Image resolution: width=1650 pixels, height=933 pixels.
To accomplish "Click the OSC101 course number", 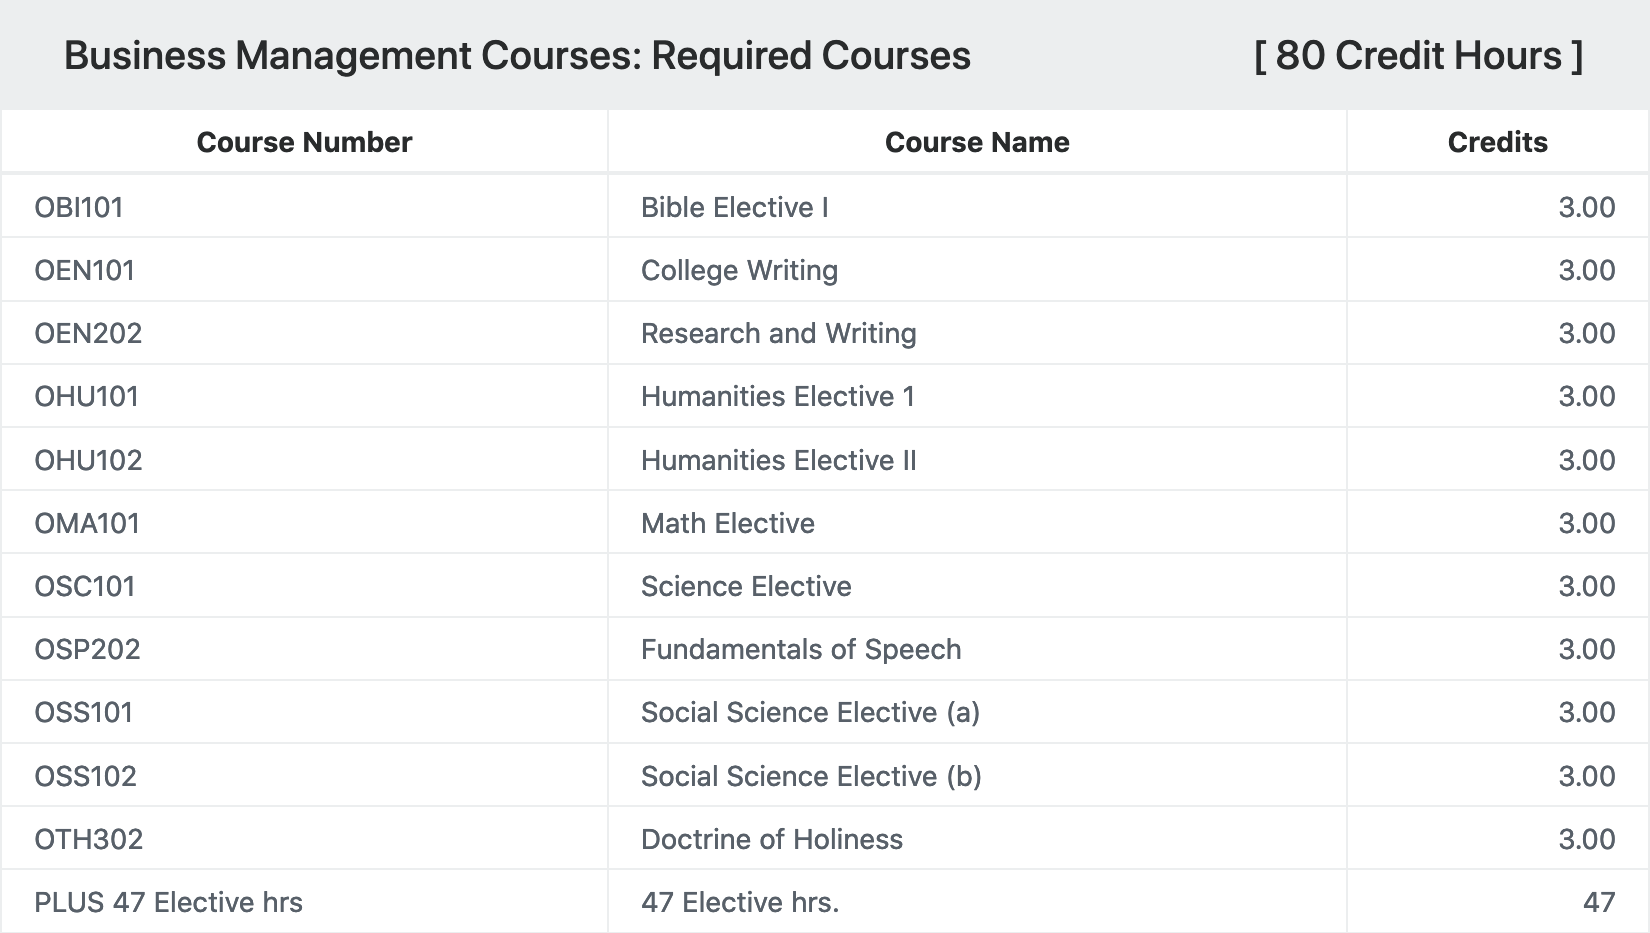I will [x=85, y=586].
